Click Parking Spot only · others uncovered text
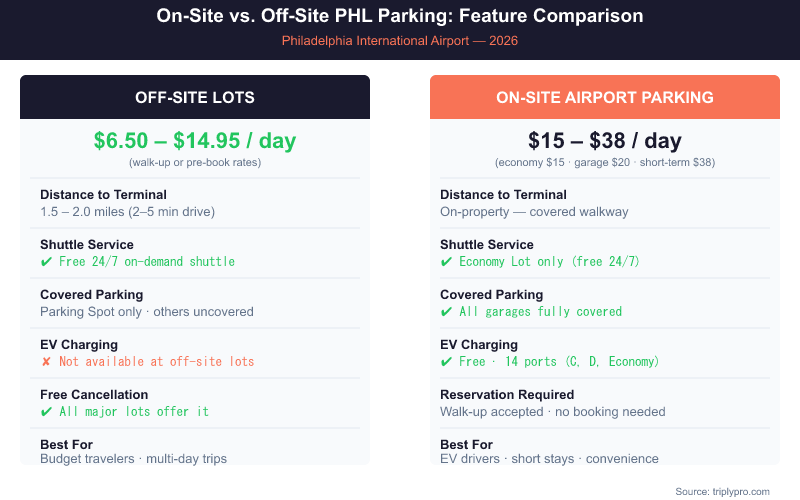 coord(146,312)
